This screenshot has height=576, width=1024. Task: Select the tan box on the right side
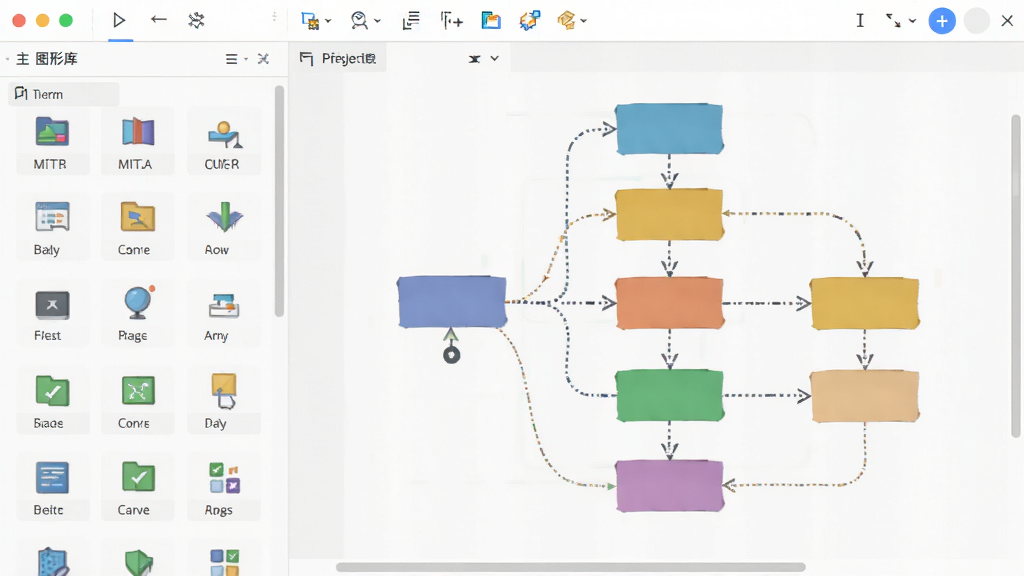pyautogui.click(x=865, y=396)
